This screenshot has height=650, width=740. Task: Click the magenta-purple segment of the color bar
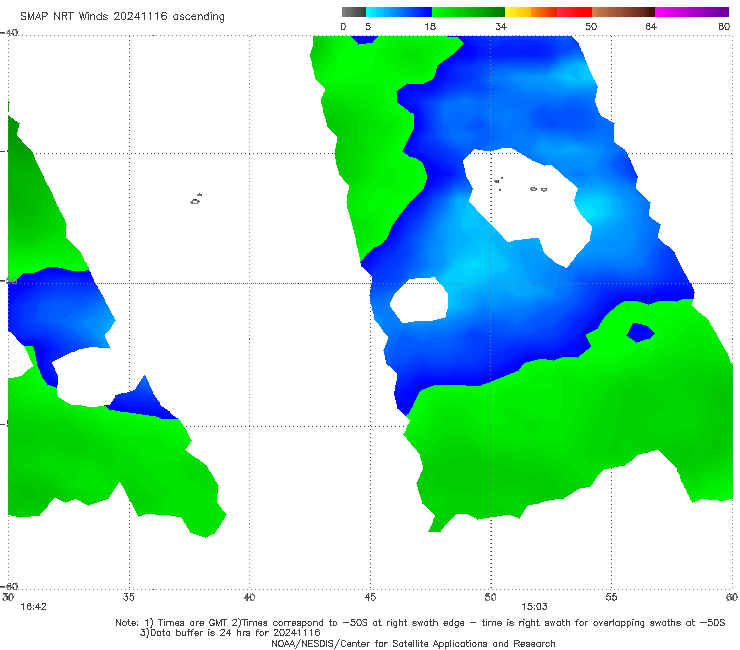point(692,12)
